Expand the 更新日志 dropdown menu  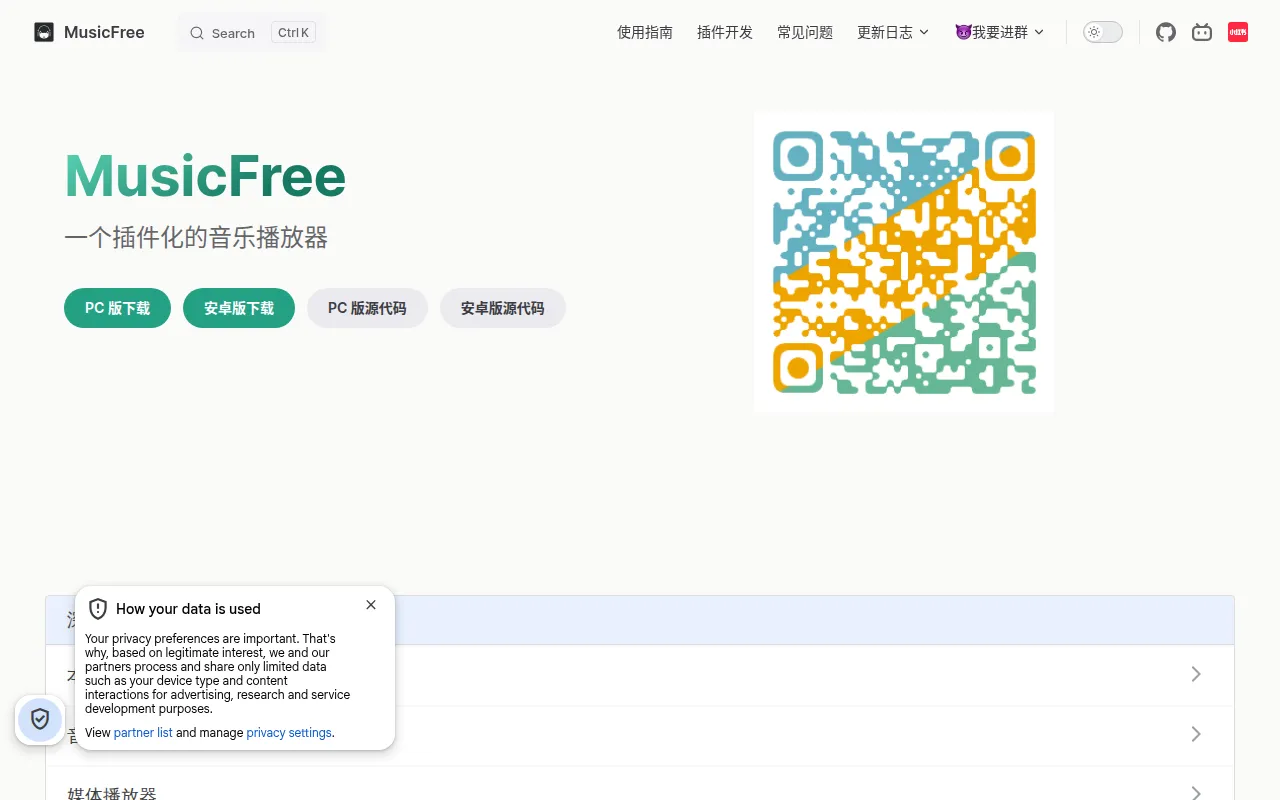click(x=893, y=33)
